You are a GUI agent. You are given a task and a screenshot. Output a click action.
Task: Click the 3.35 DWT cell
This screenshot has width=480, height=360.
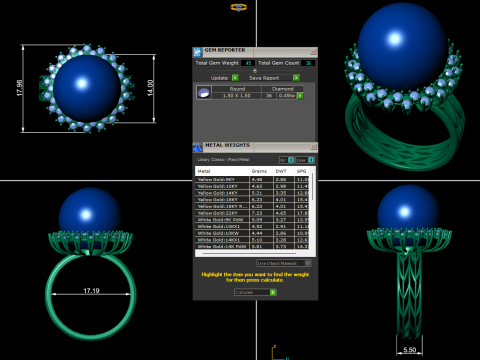pos(284,193)
